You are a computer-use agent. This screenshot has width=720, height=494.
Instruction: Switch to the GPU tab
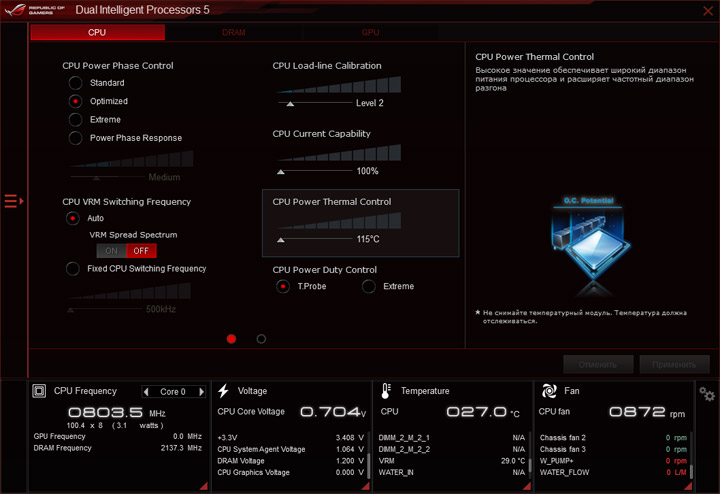tap(370, 32)
